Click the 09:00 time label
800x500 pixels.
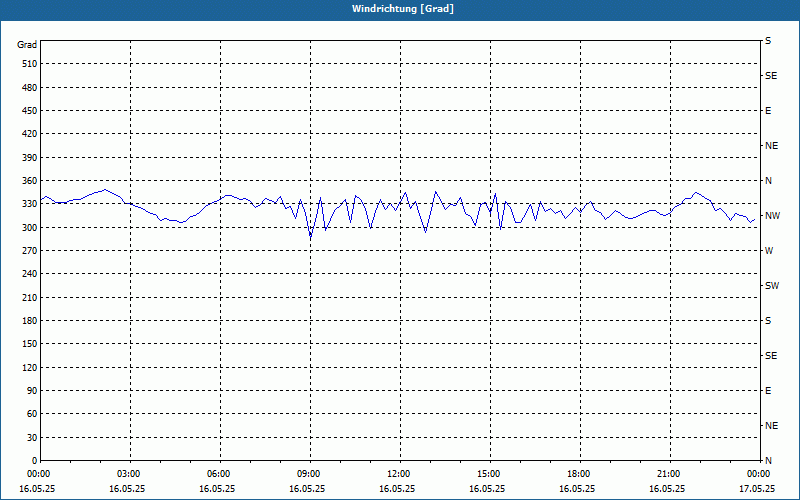[x=309, y=474]
